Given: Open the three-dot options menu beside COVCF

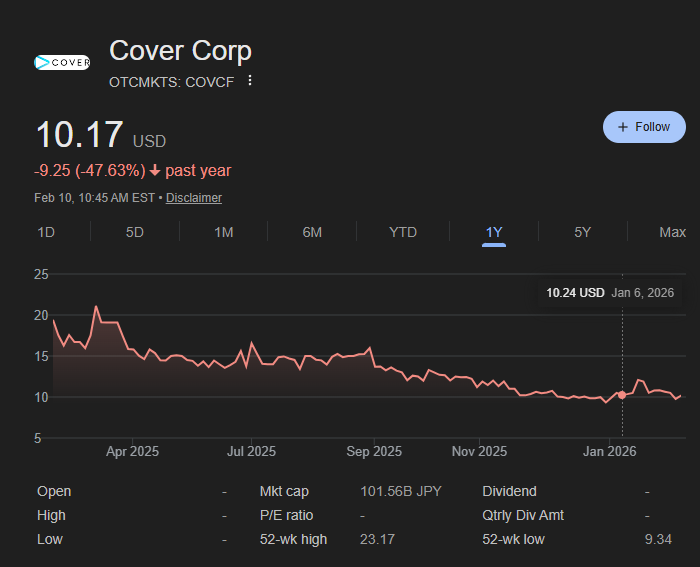Looking at the screenshot, I should (x=250, y=80).
